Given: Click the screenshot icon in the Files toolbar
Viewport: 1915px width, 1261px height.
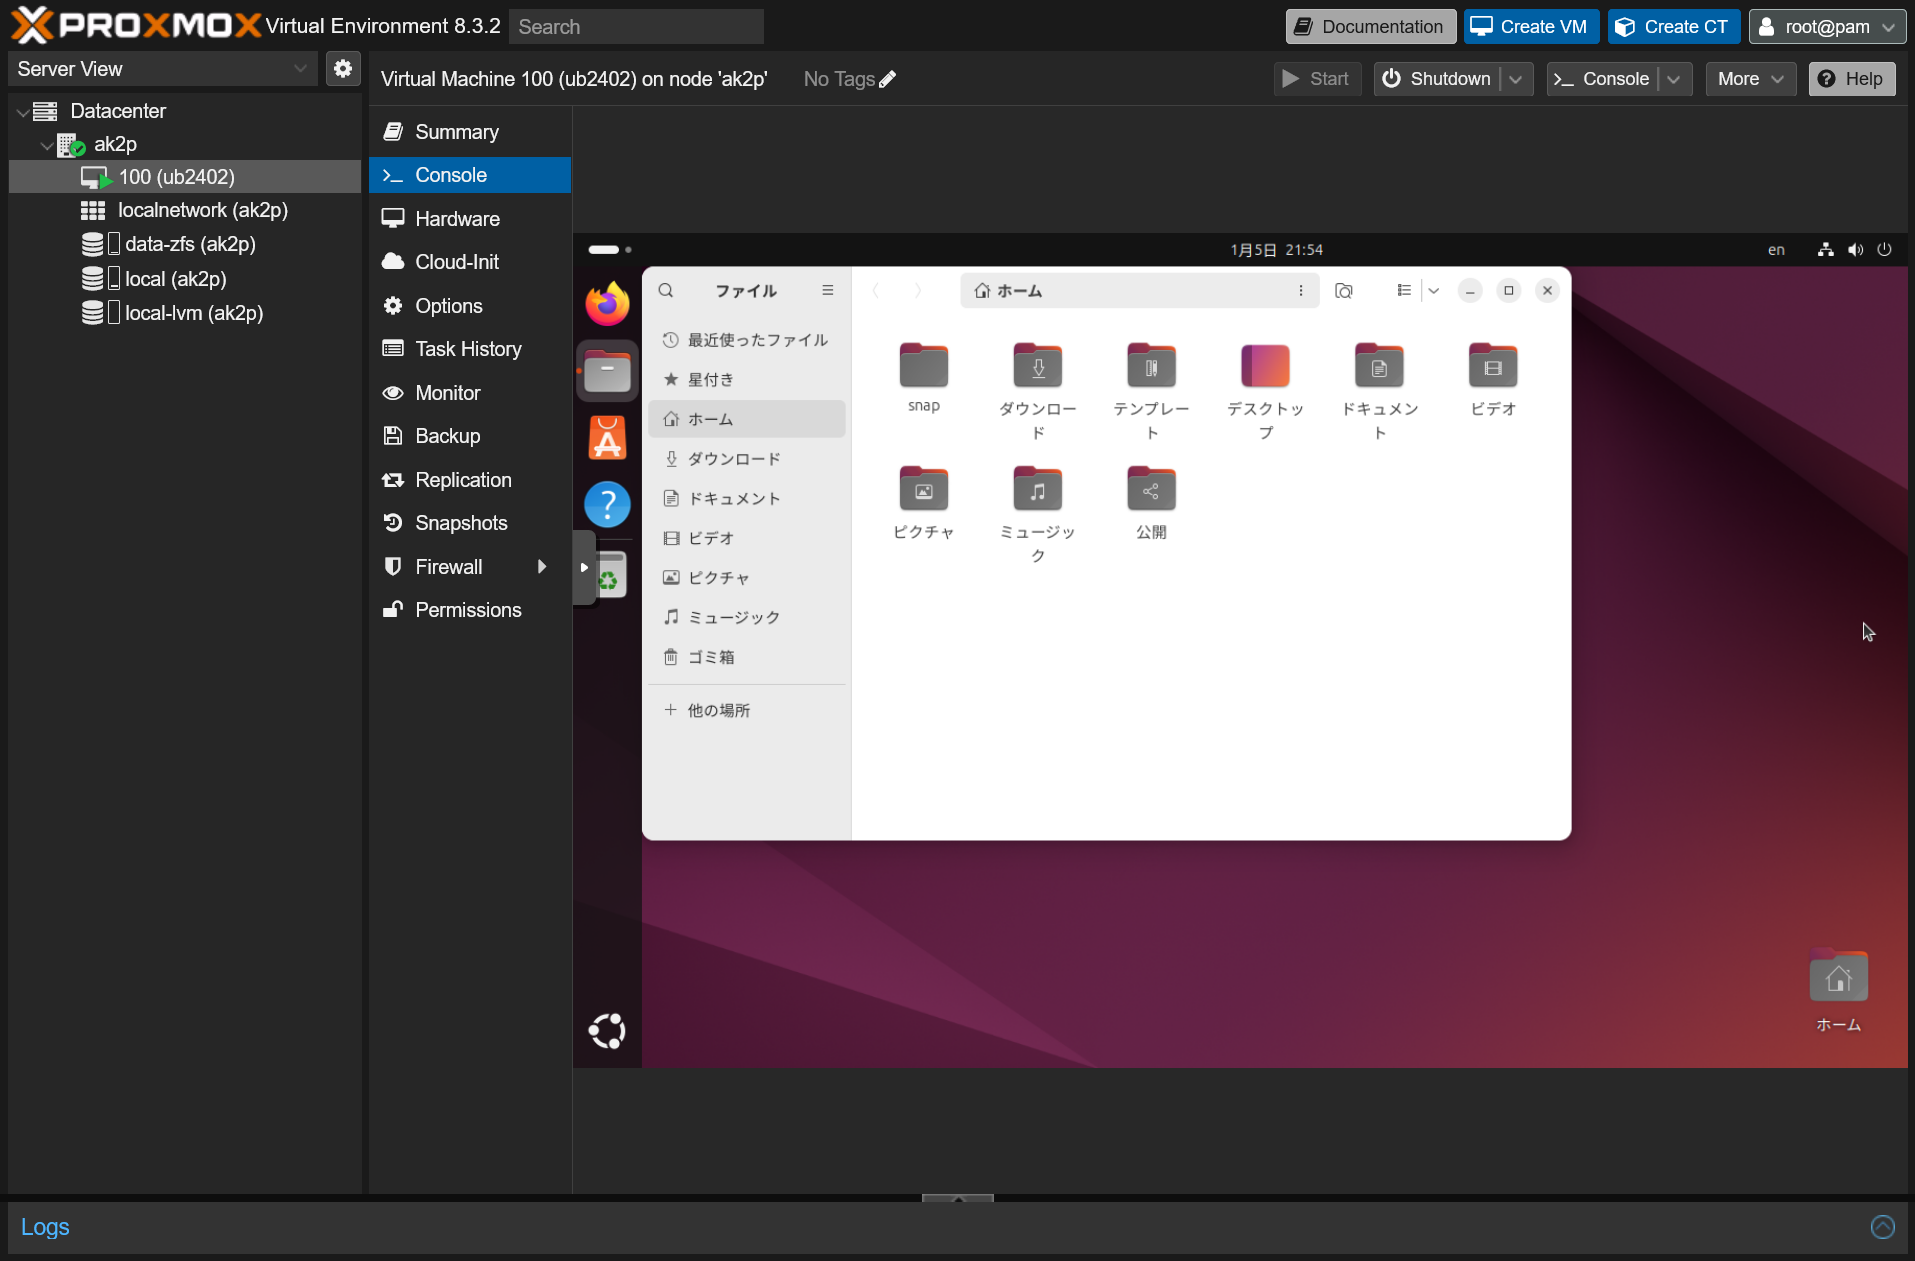Looking at the screenshot, I should click(x=1344, y=290).
